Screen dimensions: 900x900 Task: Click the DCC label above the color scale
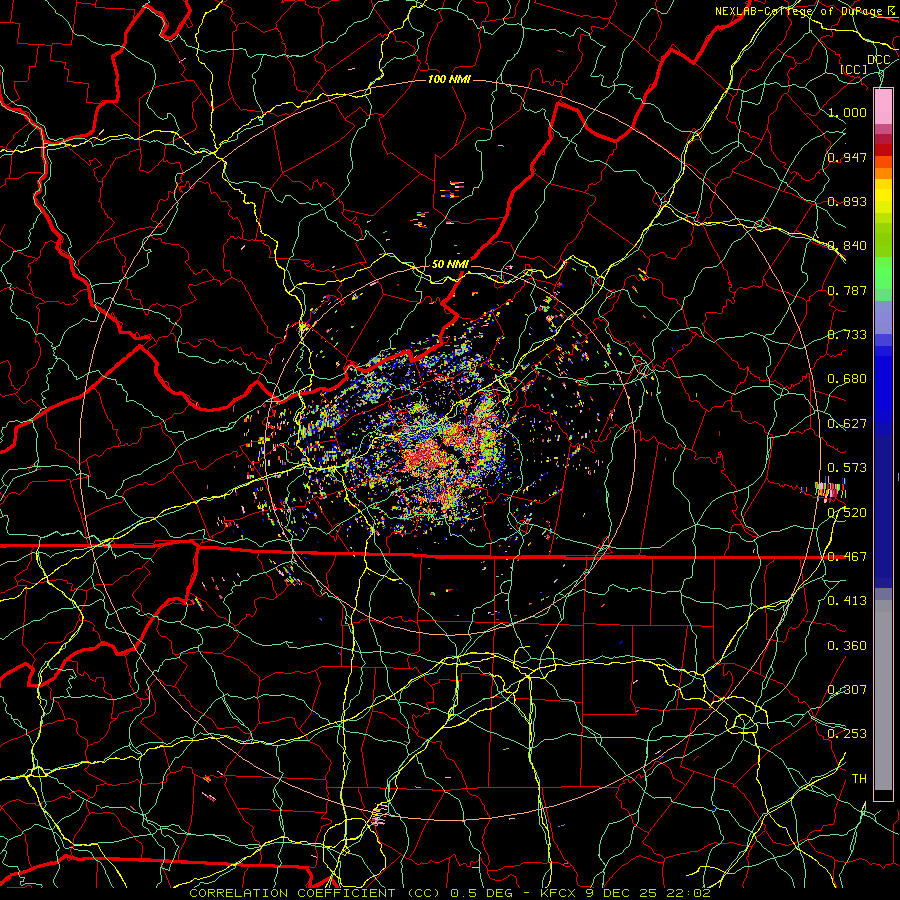878,60
